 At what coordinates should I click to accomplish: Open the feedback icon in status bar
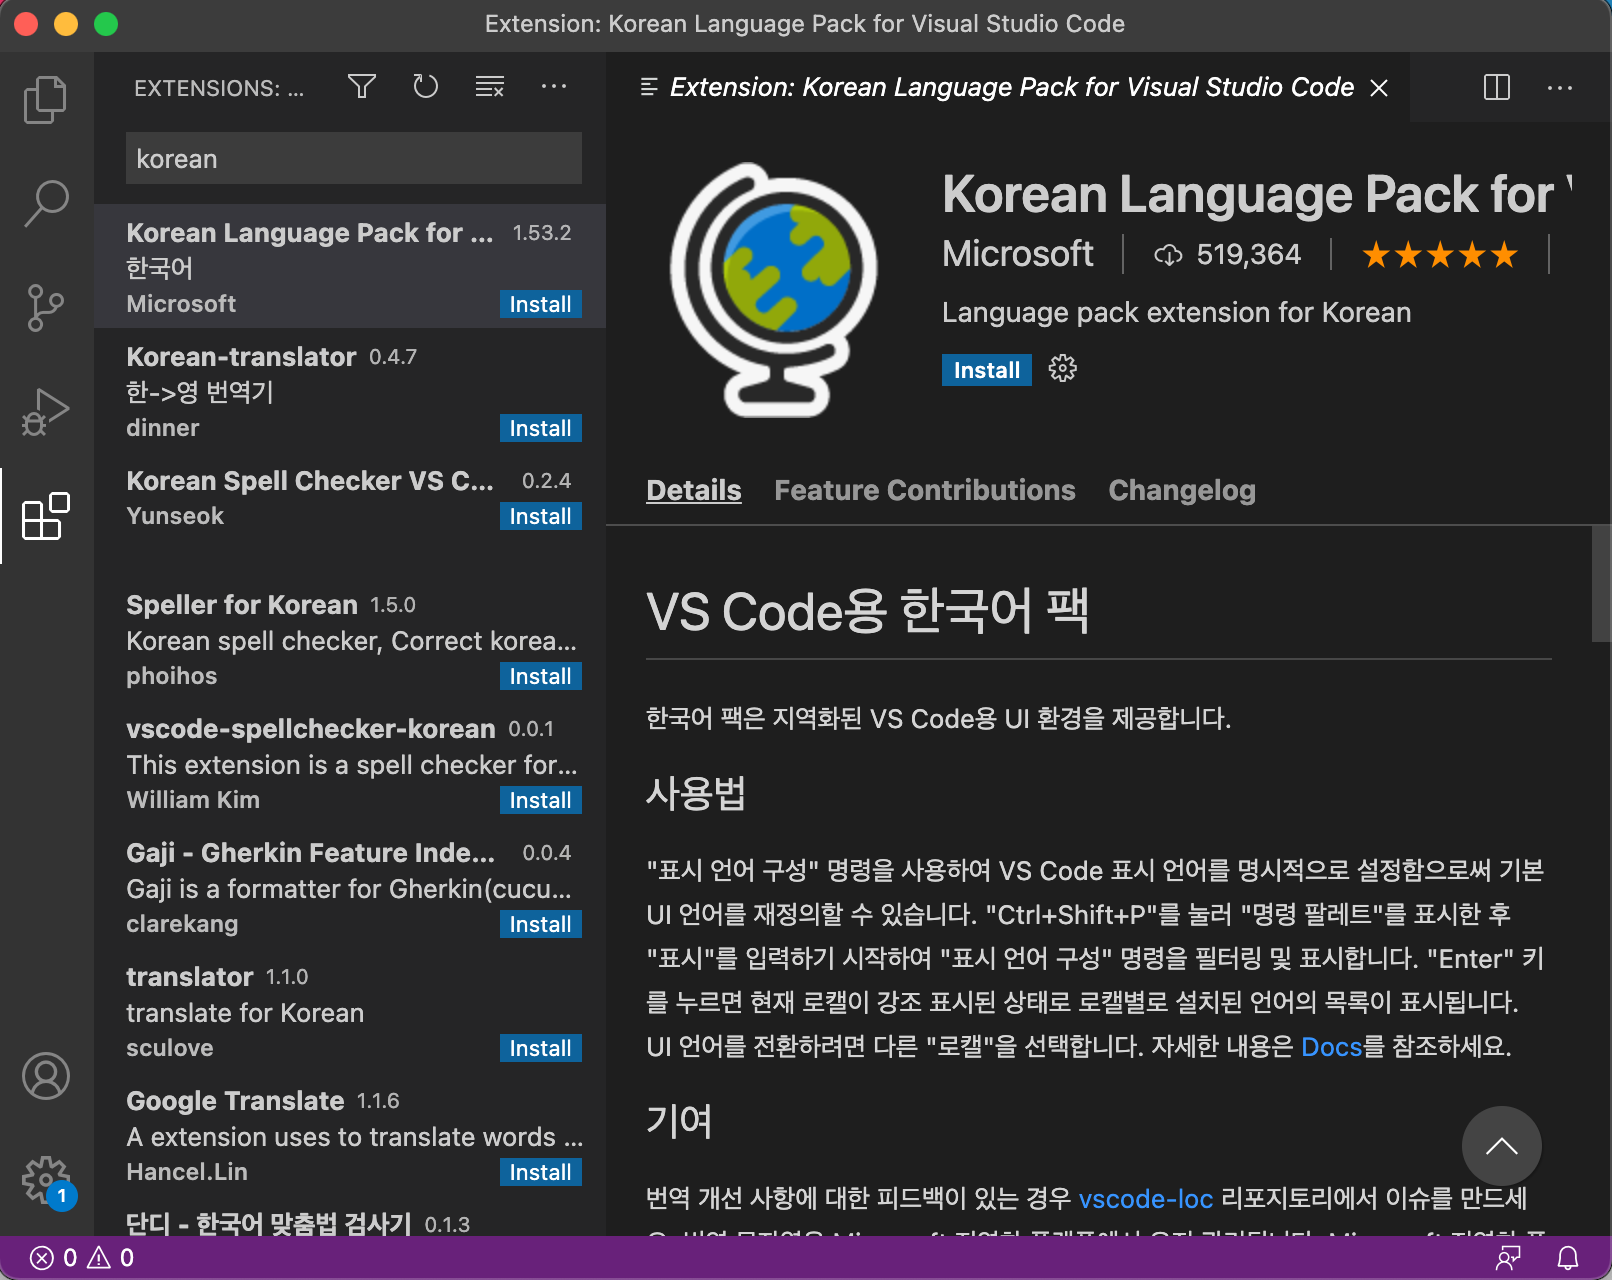point(1508,1257)
